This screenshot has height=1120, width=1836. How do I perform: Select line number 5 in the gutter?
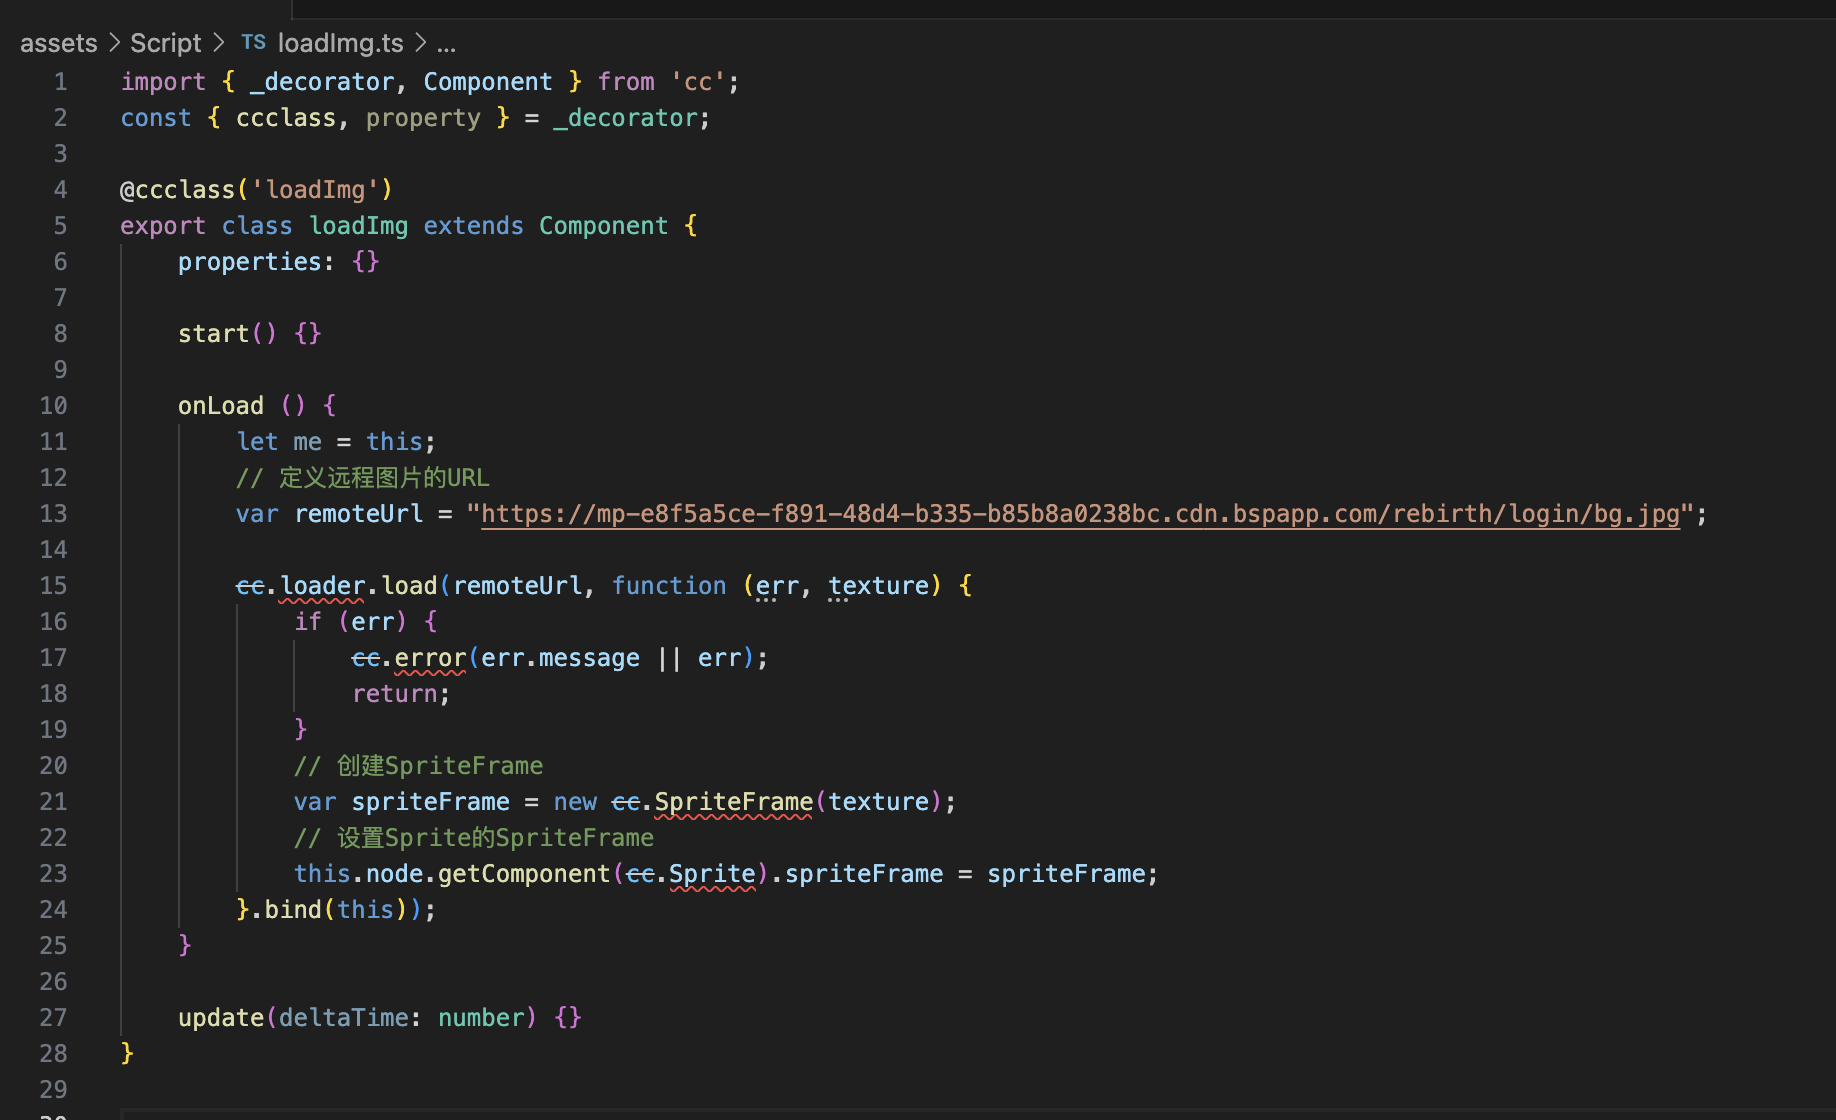pyautogui.click(x=61, y=226)
